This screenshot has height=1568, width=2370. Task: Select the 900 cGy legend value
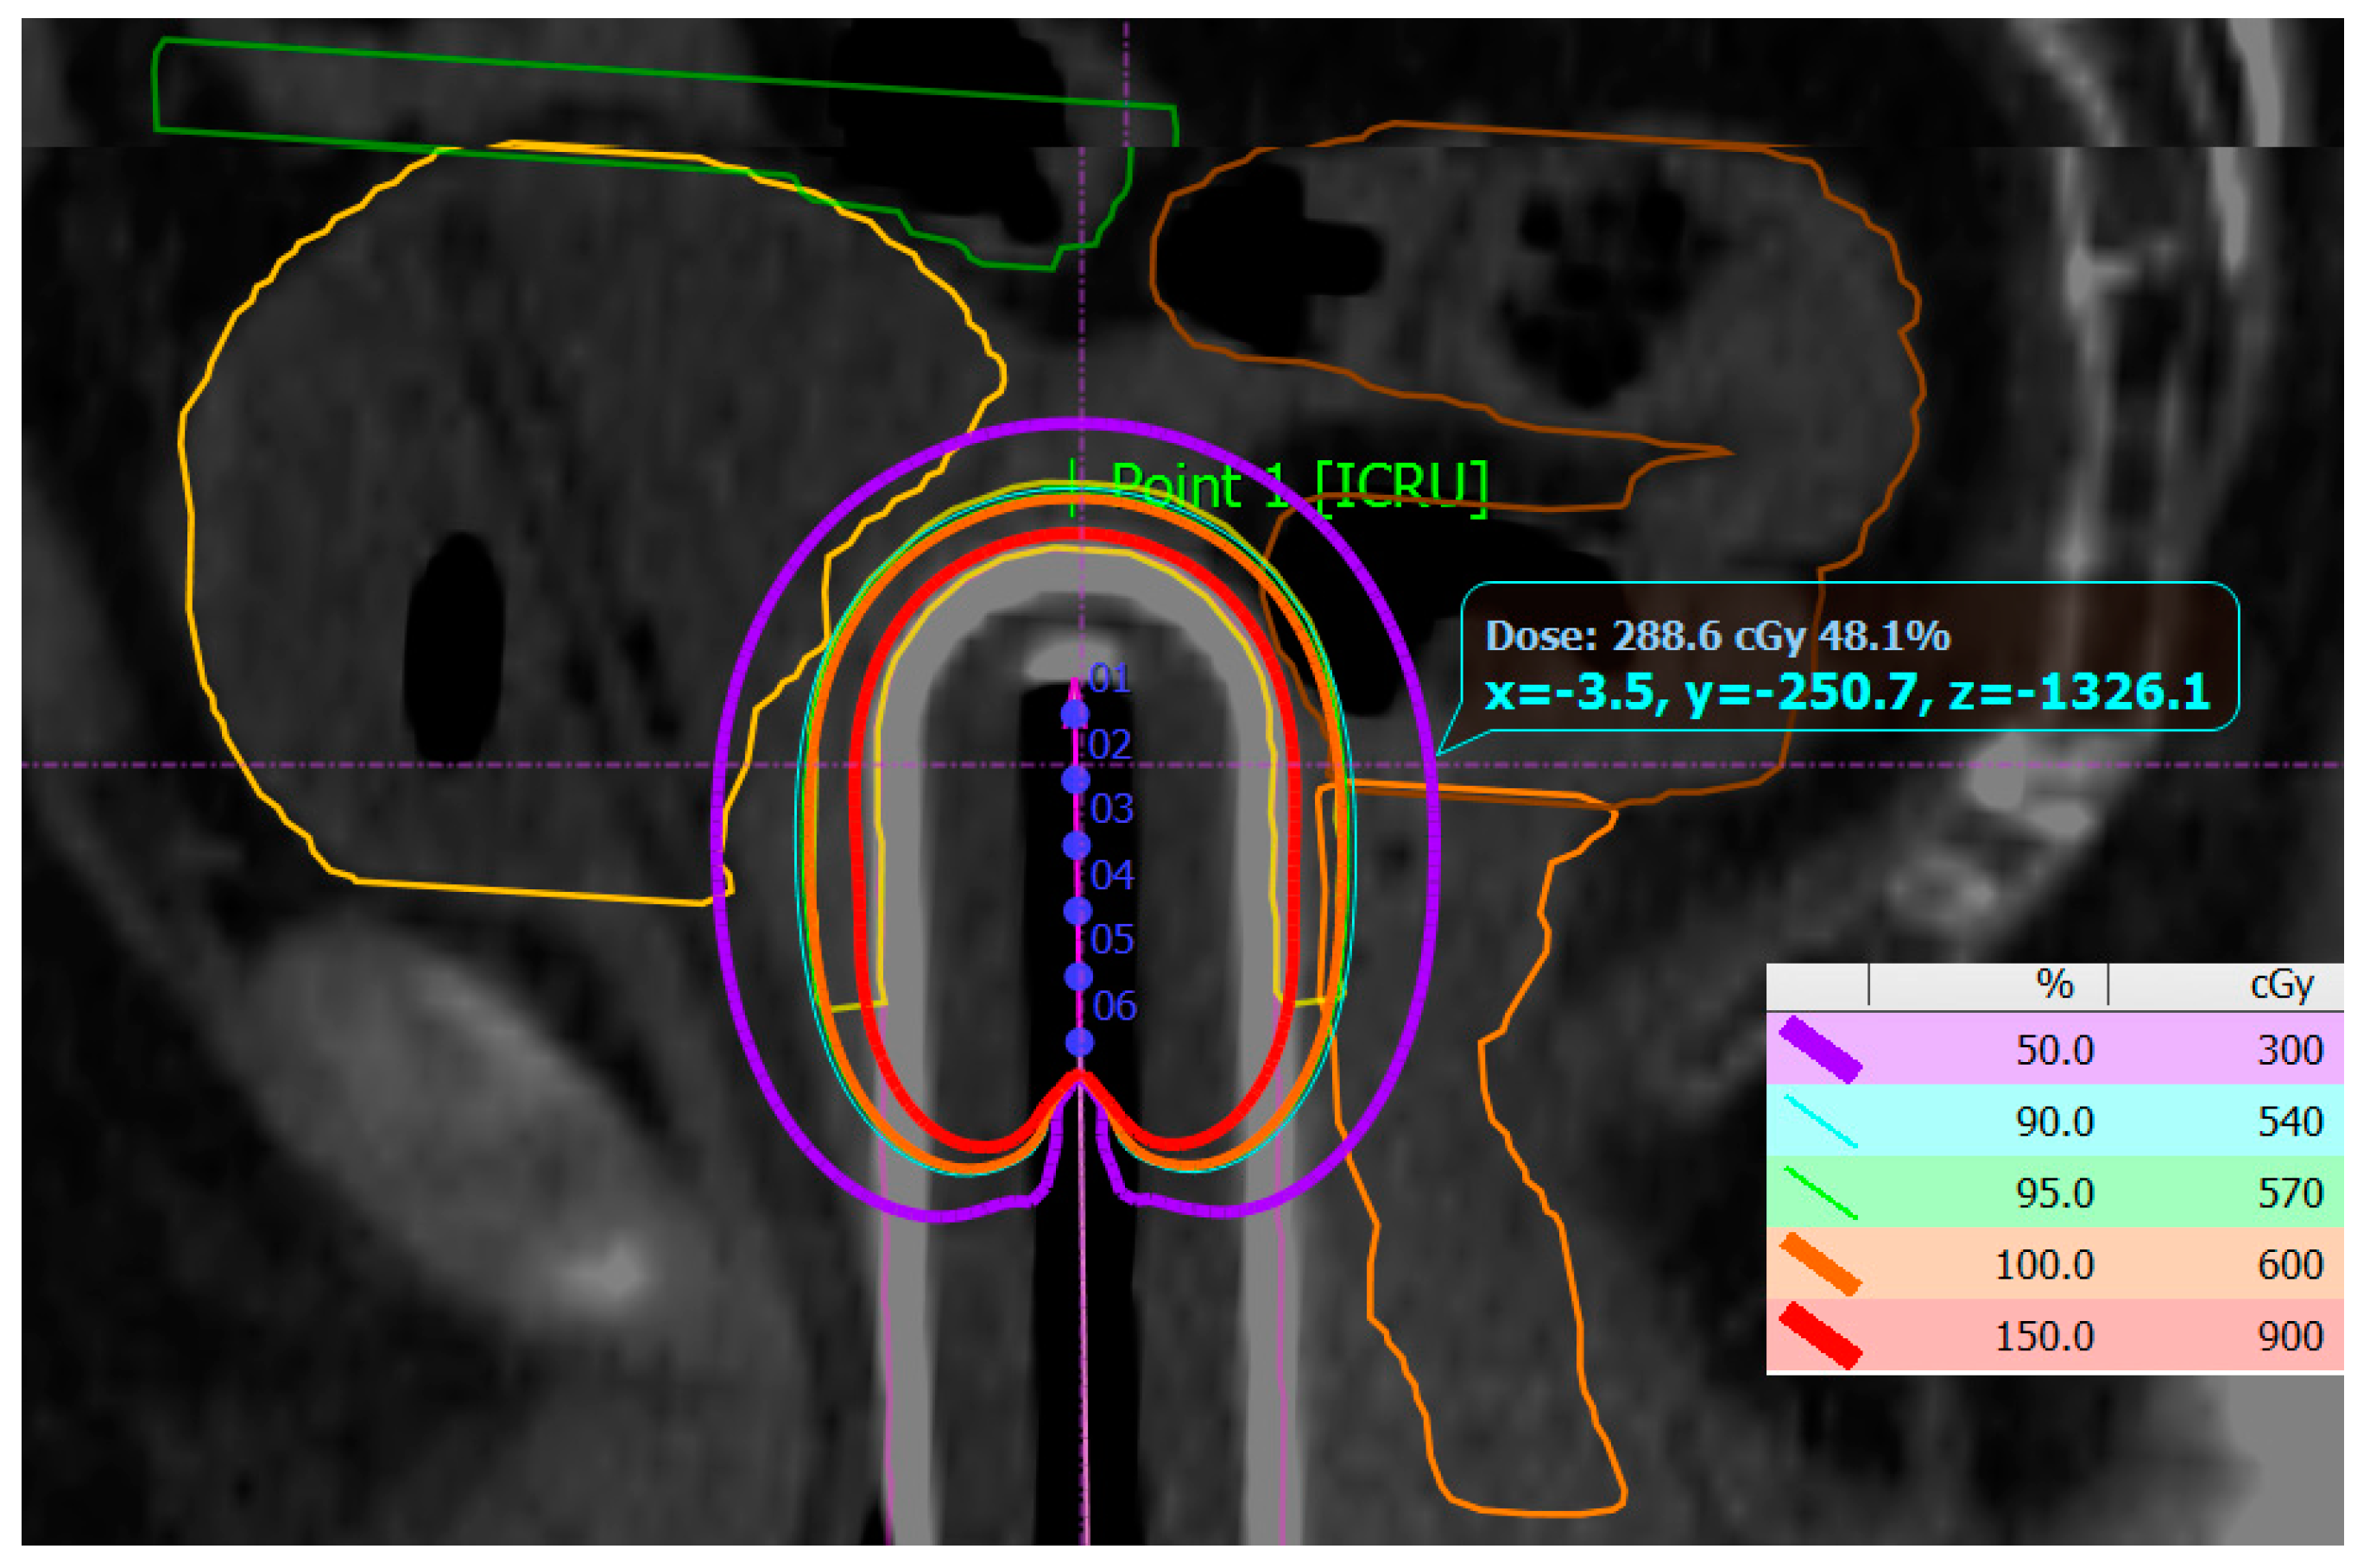coord(2290,1336)
